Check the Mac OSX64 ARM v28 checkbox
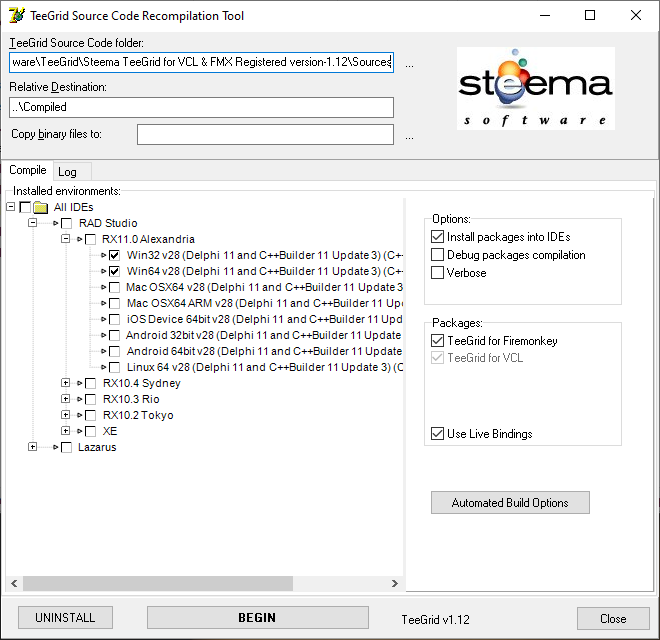Viewport: 660px width, 640px height. [x=114, y=303]
